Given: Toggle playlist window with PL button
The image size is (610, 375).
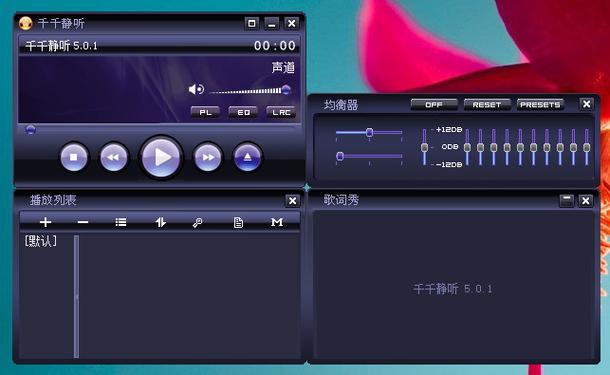Looking at the screenshot, I should [205, 112].
